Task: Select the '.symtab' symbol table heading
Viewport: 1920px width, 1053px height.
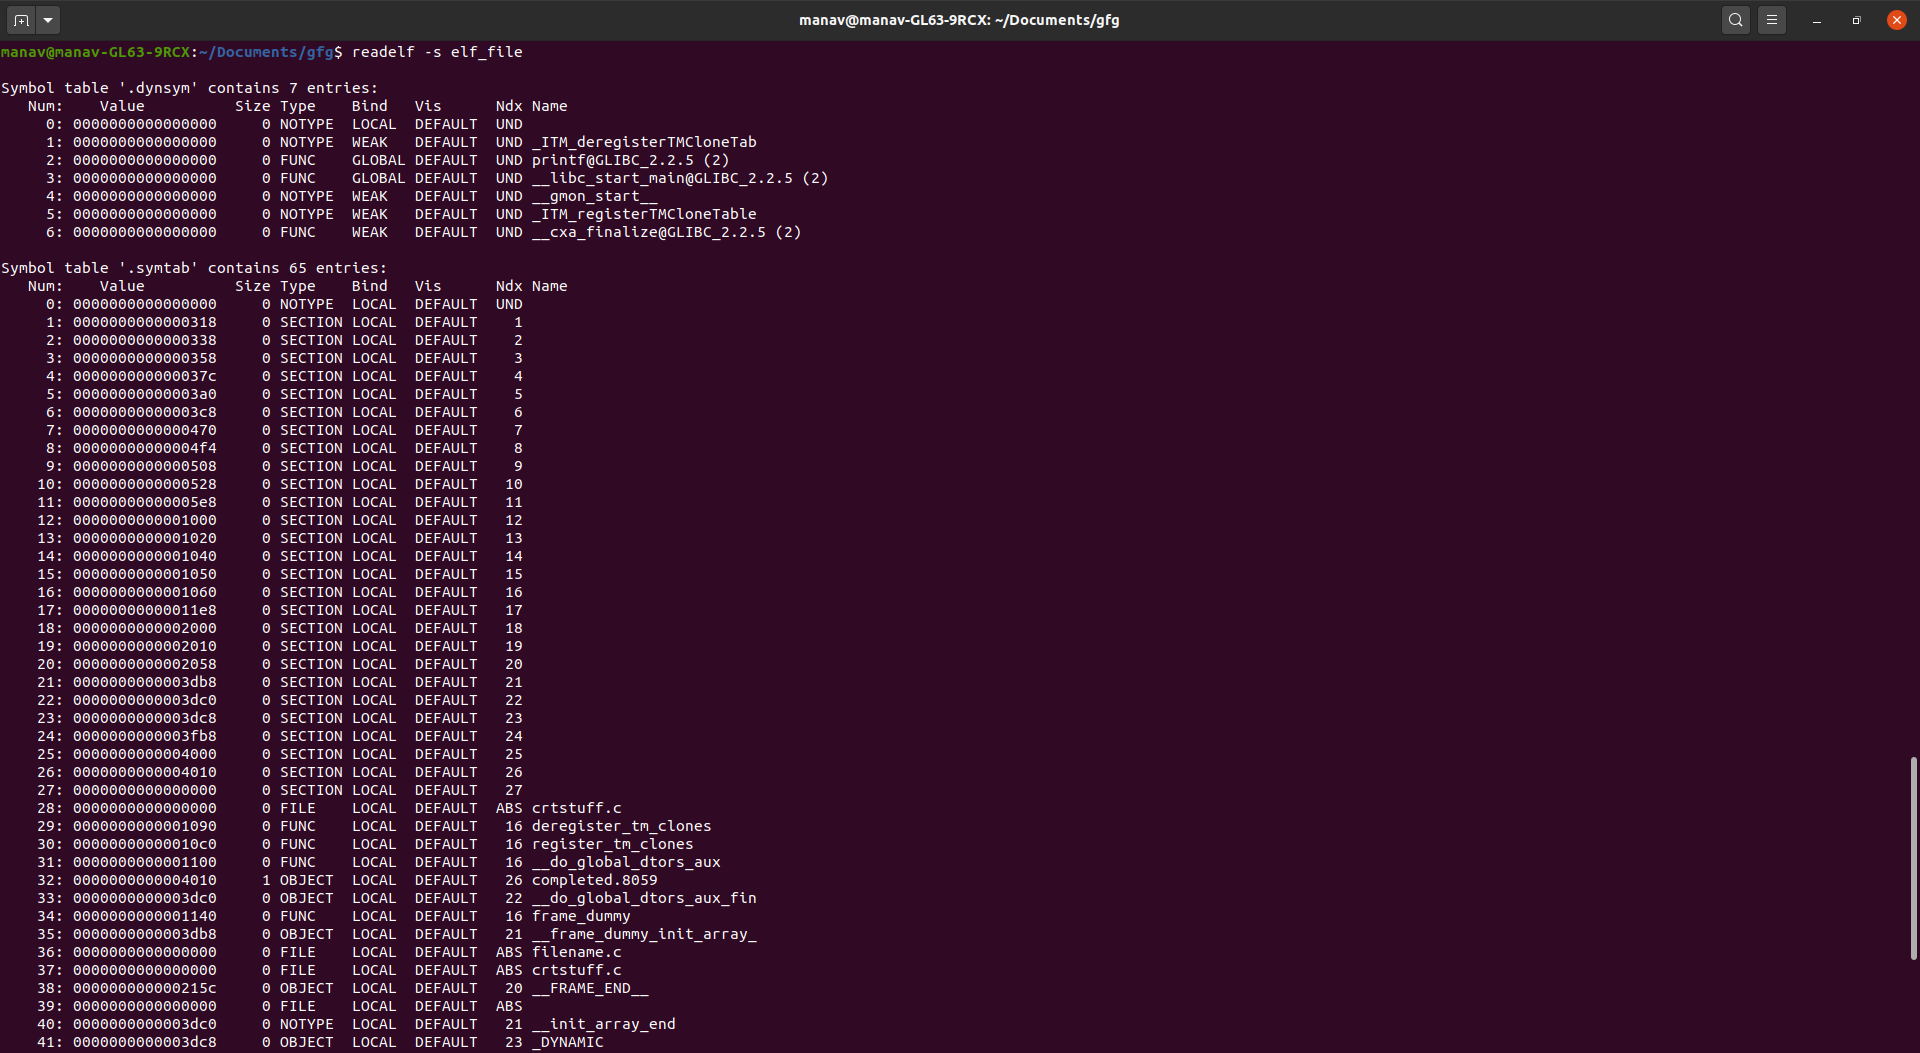Action: point(194,268)
